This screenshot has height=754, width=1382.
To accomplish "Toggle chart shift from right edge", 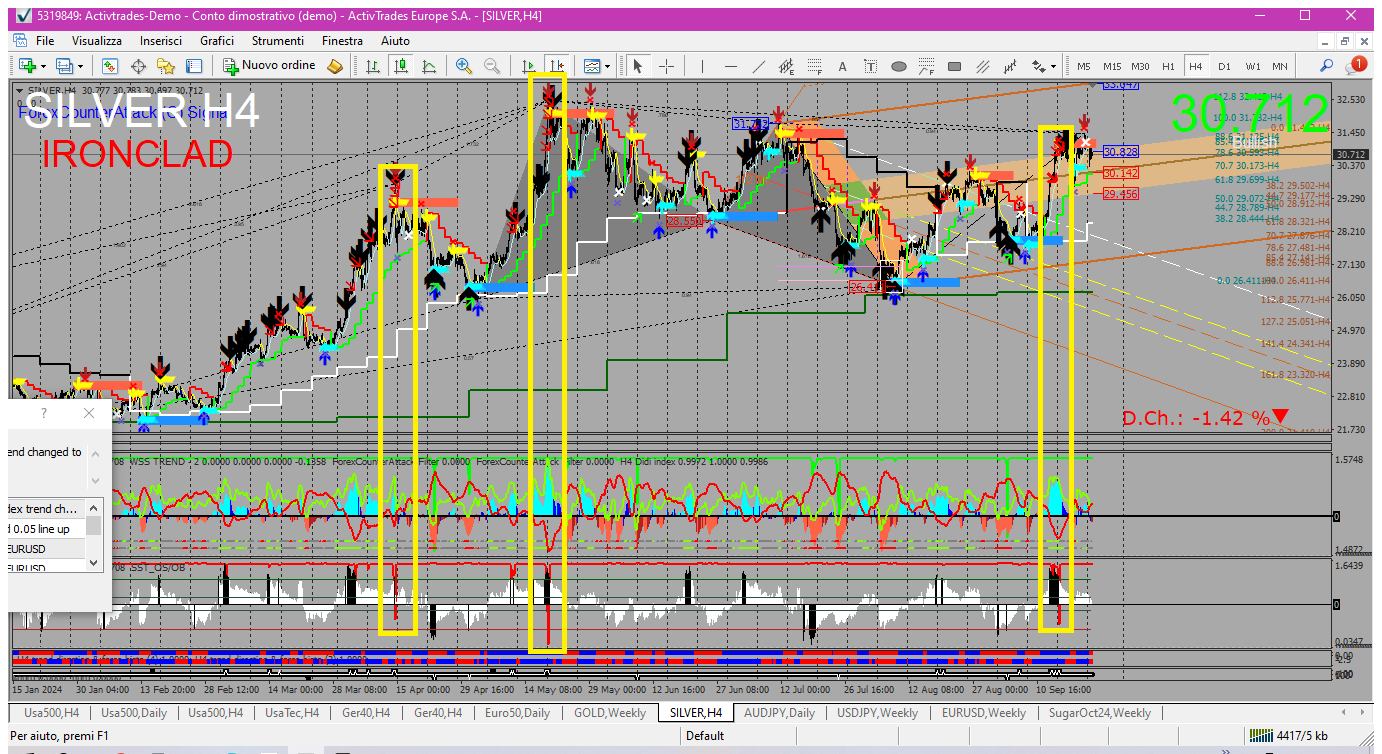I will pos(557,66).
